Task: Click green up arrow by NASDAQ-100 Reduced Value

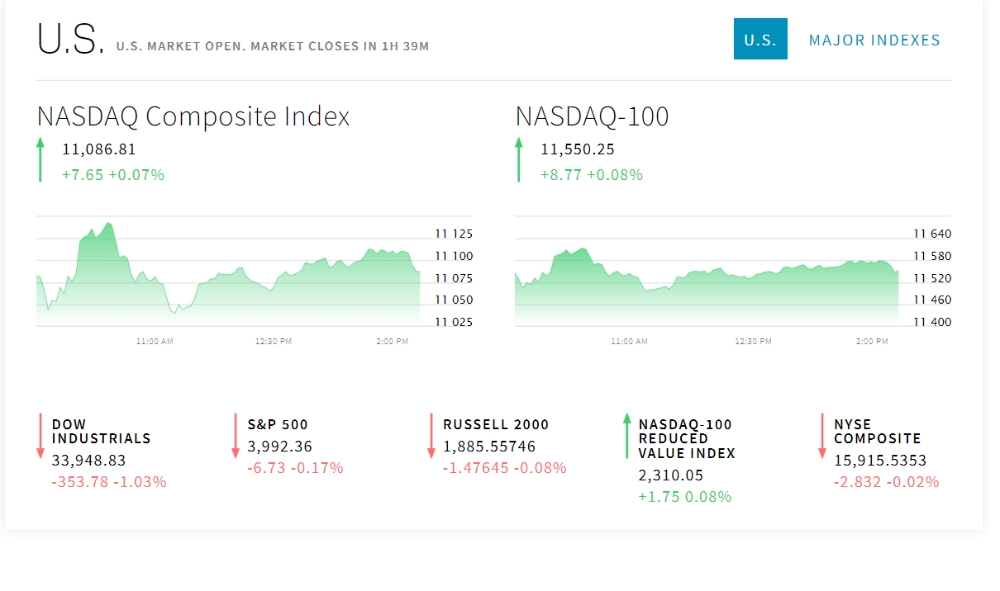Action: point(627,435)
